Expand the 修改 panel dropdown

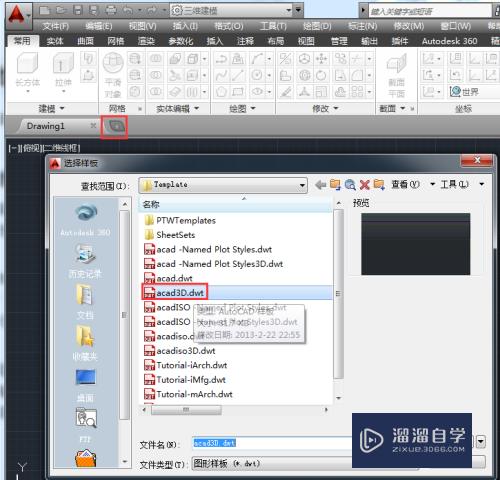(325, 108)
